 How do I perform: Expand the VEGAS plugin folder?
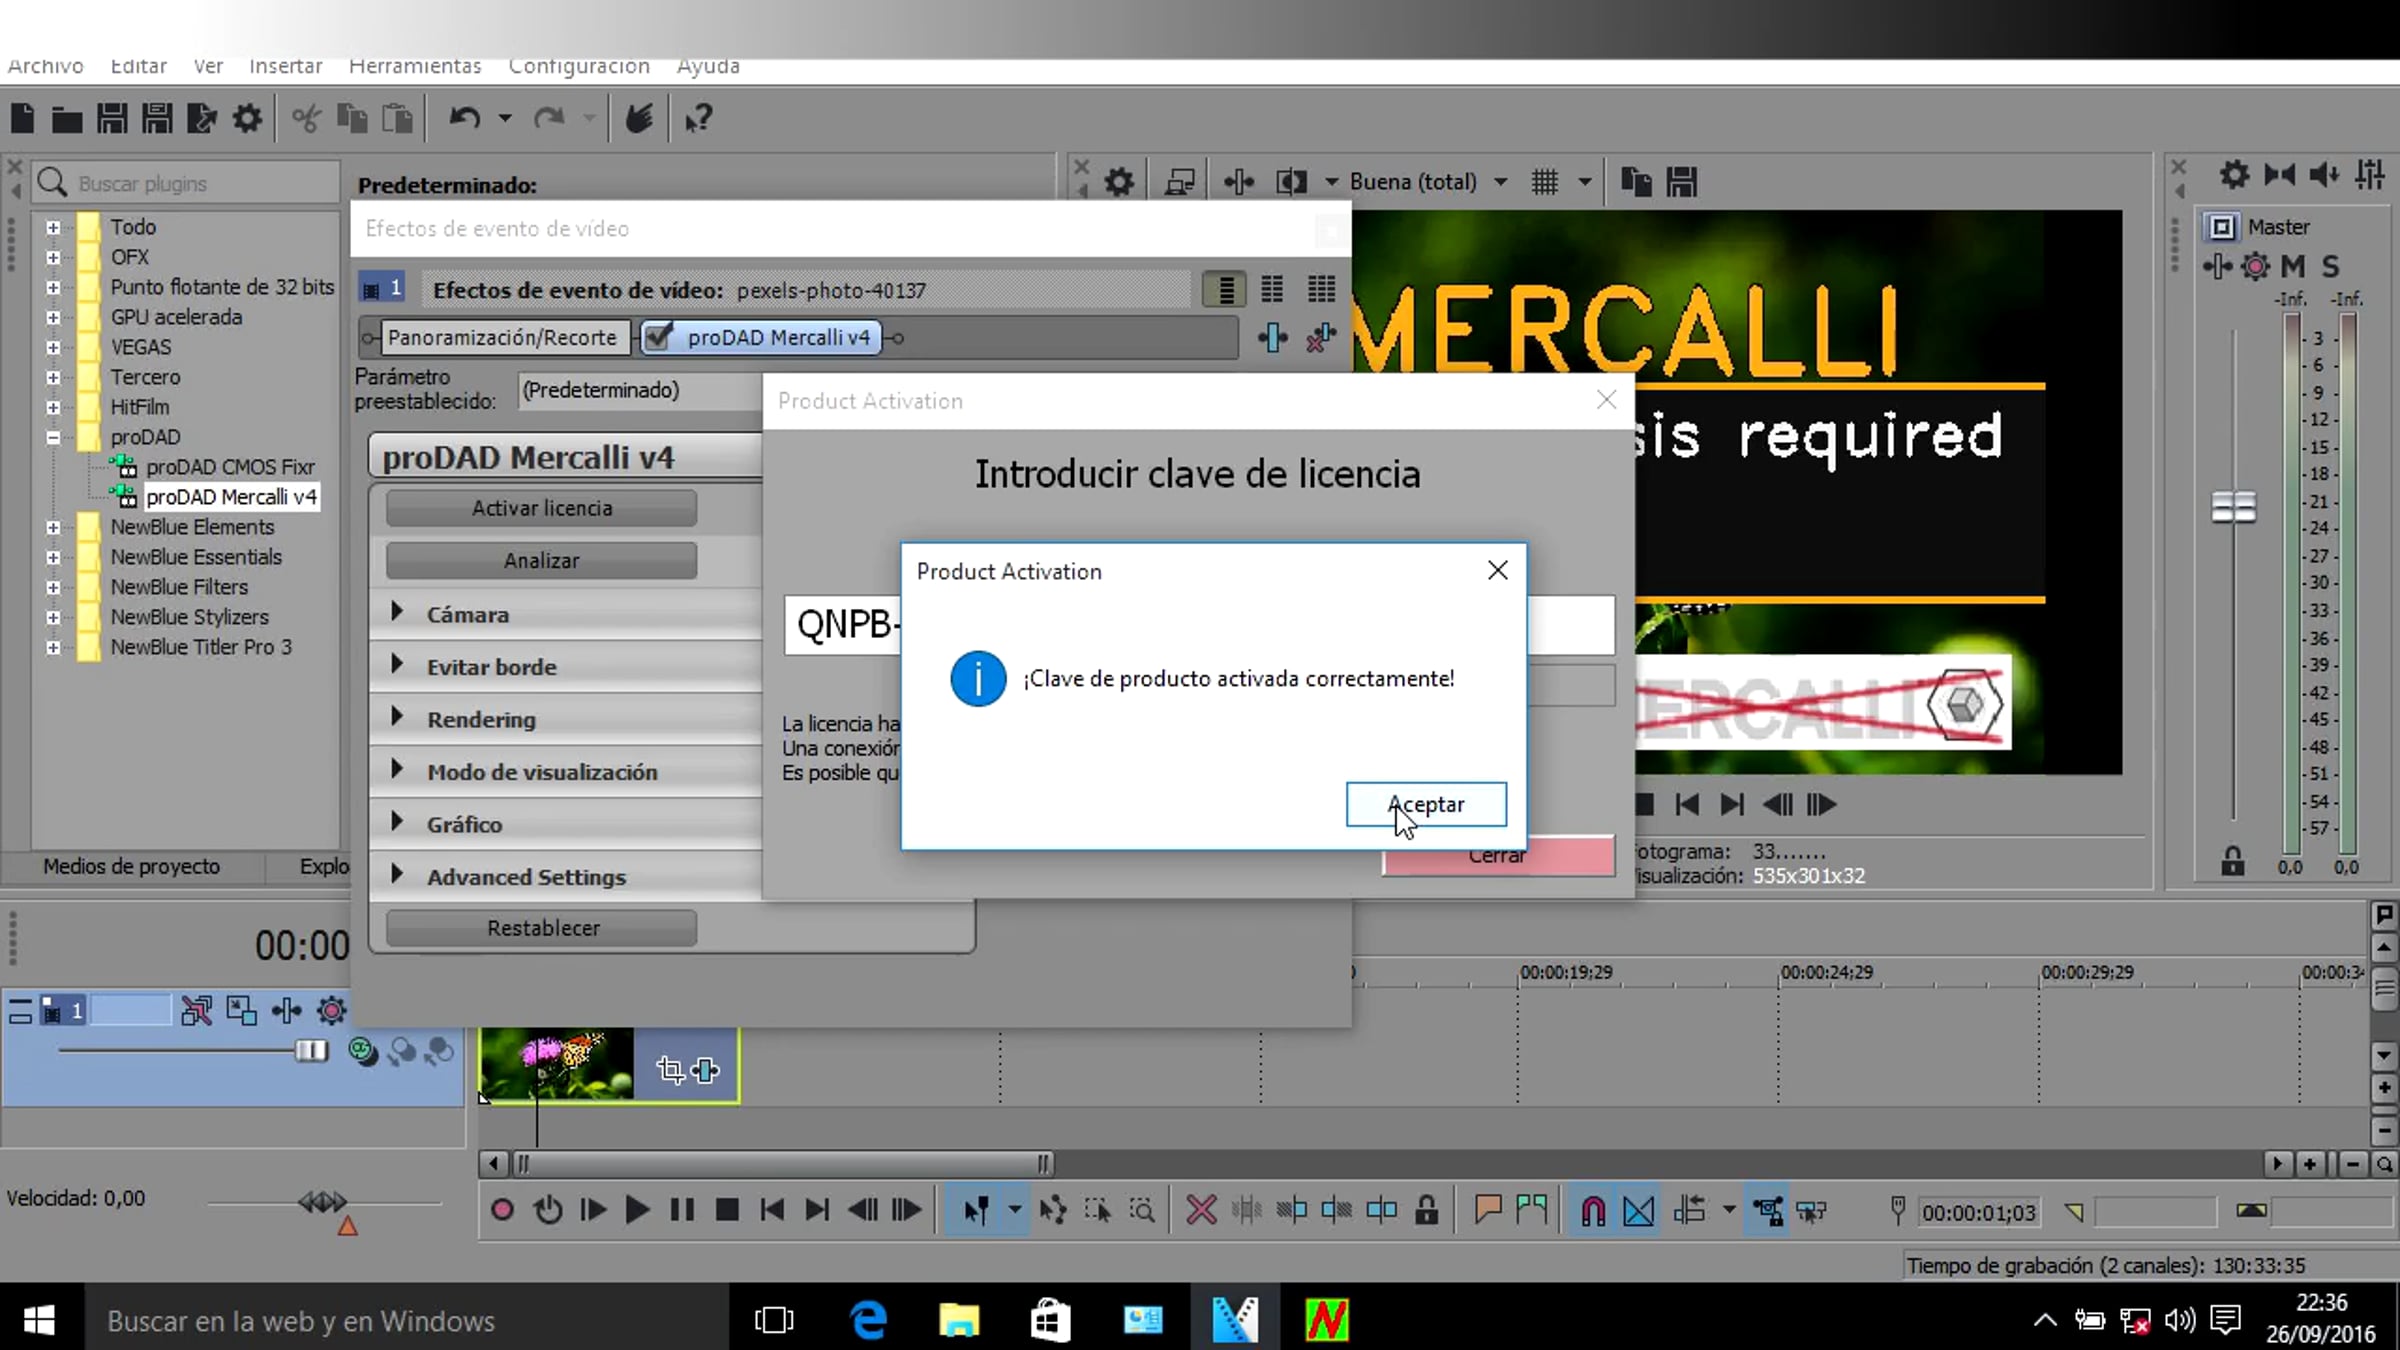click(53, 348)
